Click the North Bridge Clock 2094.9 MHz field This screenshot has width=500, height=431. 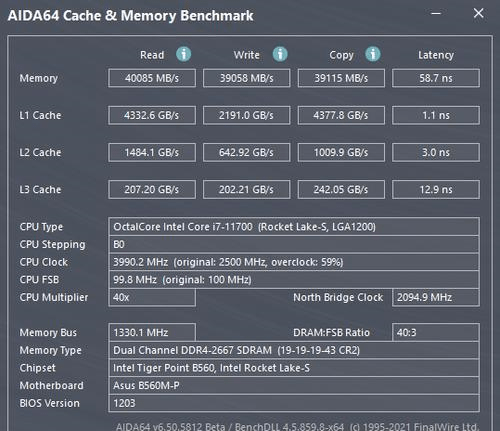point(436,297)
